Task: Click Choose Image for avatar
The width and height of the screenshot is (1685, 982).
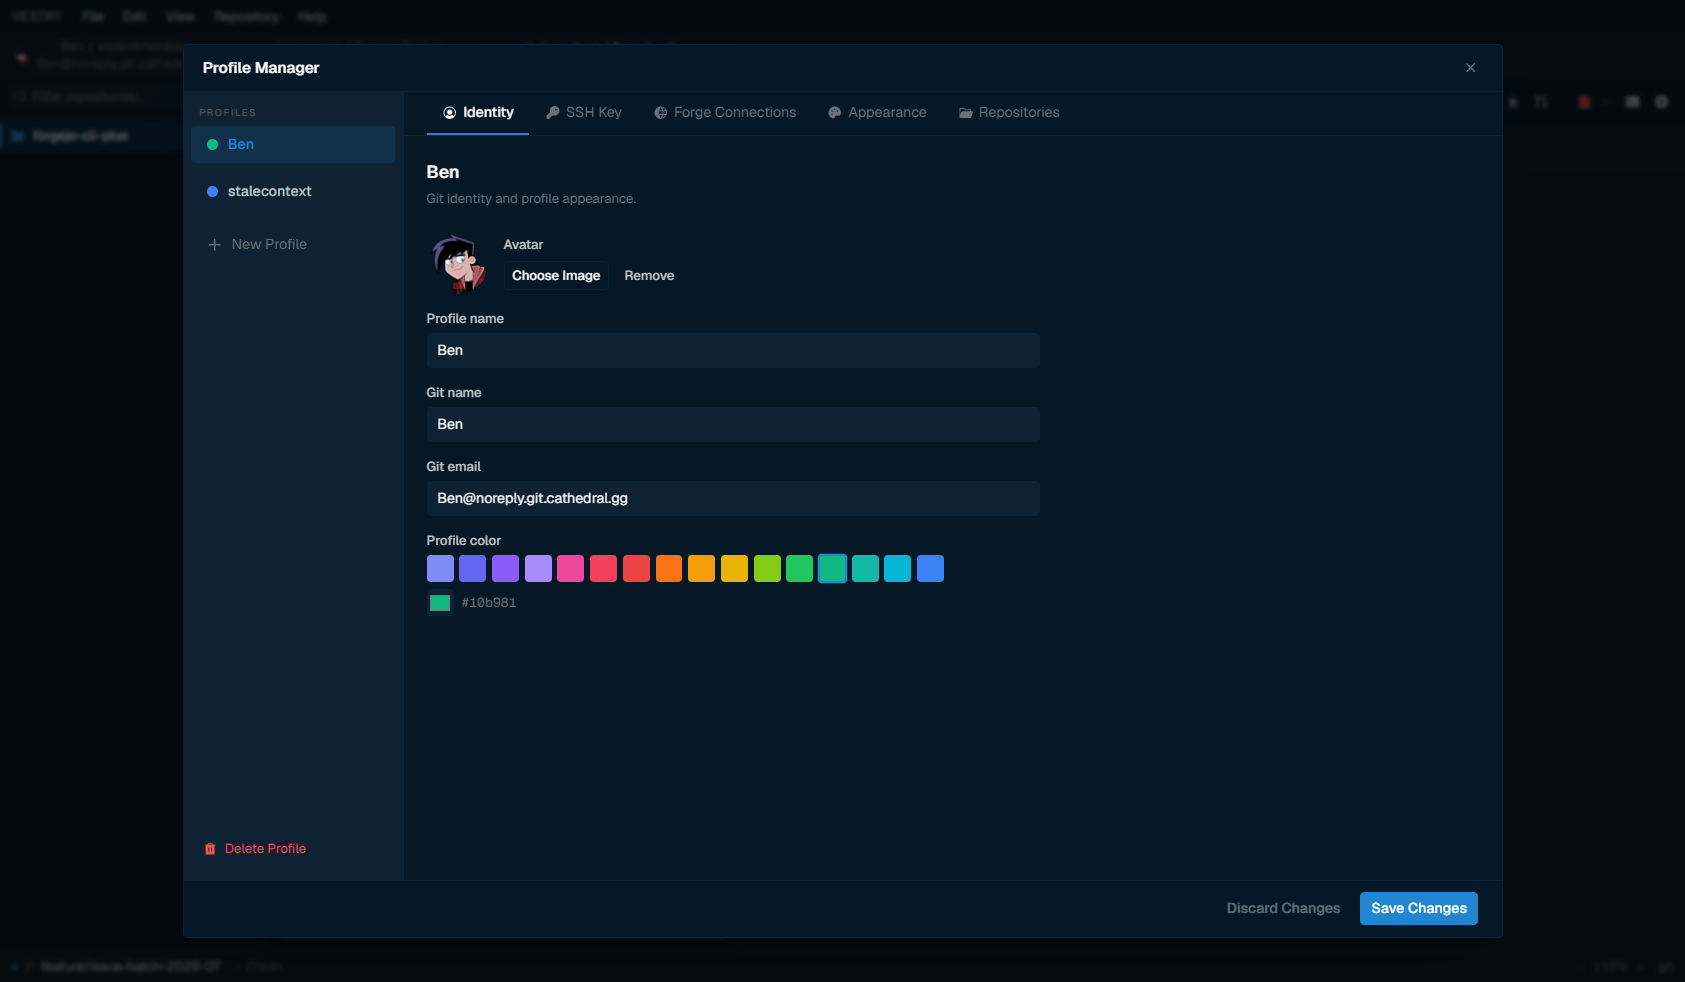Action: (556, 276)
